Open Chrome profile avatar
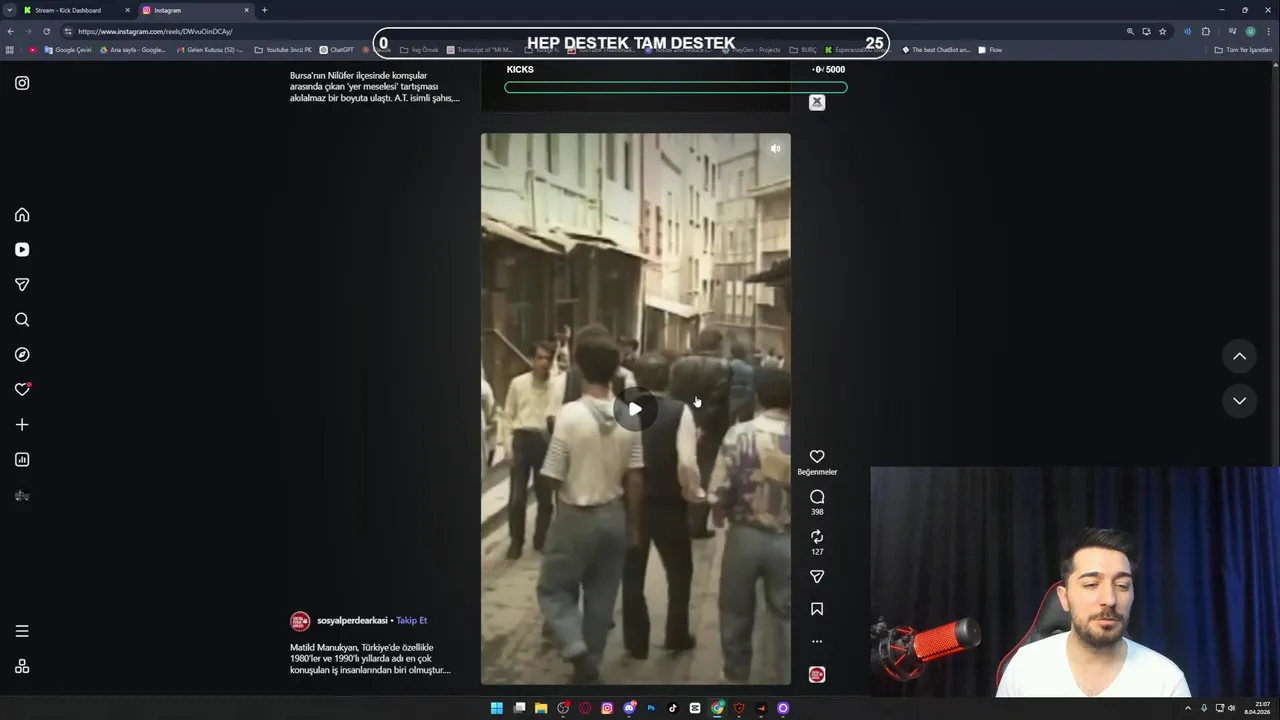 [x=1250, y=31]
